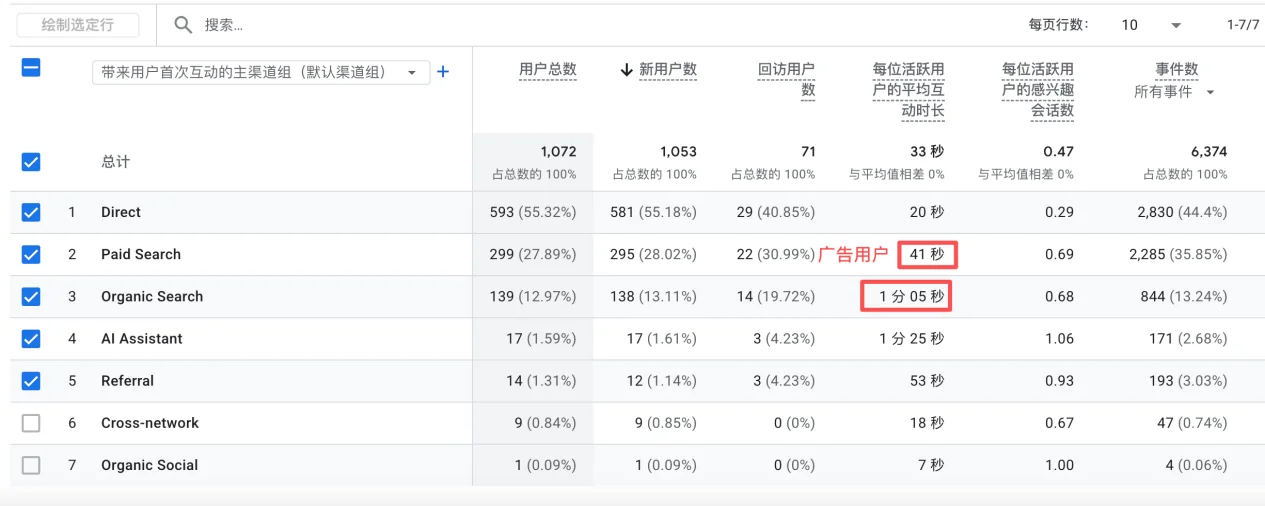Uncheck the AI Assistant row checkbox

tap(31, 338)
